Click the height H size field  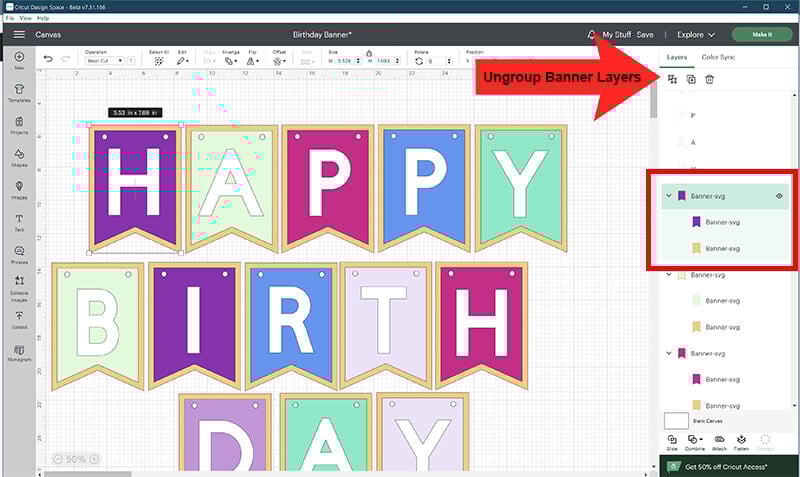point(384,61)
